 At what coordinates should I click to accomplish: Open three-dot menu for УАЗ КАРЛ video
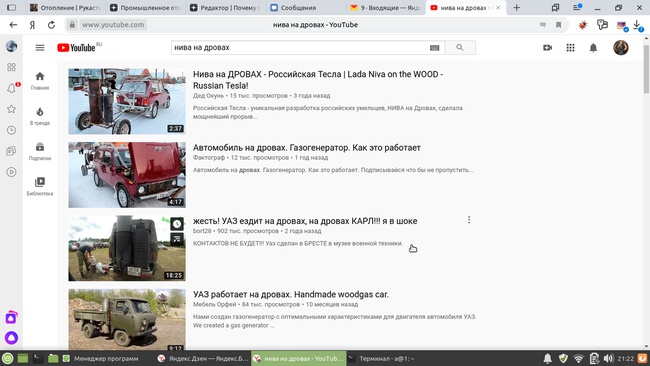[469, 220]
